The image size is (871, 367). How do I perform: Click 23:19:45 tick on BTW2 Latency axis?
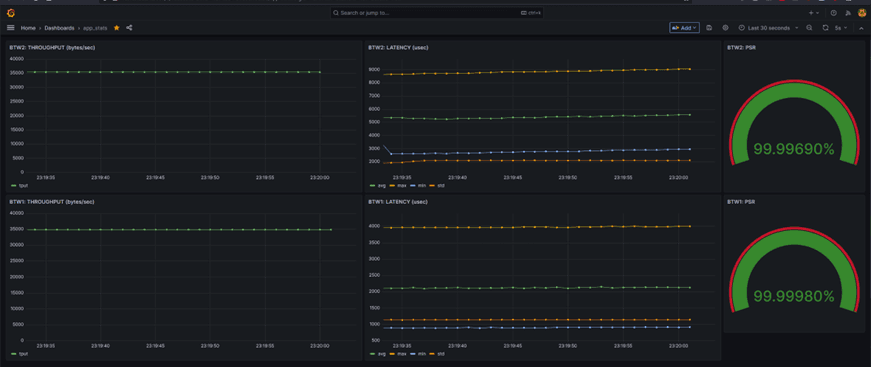click(x=512, y=178)
